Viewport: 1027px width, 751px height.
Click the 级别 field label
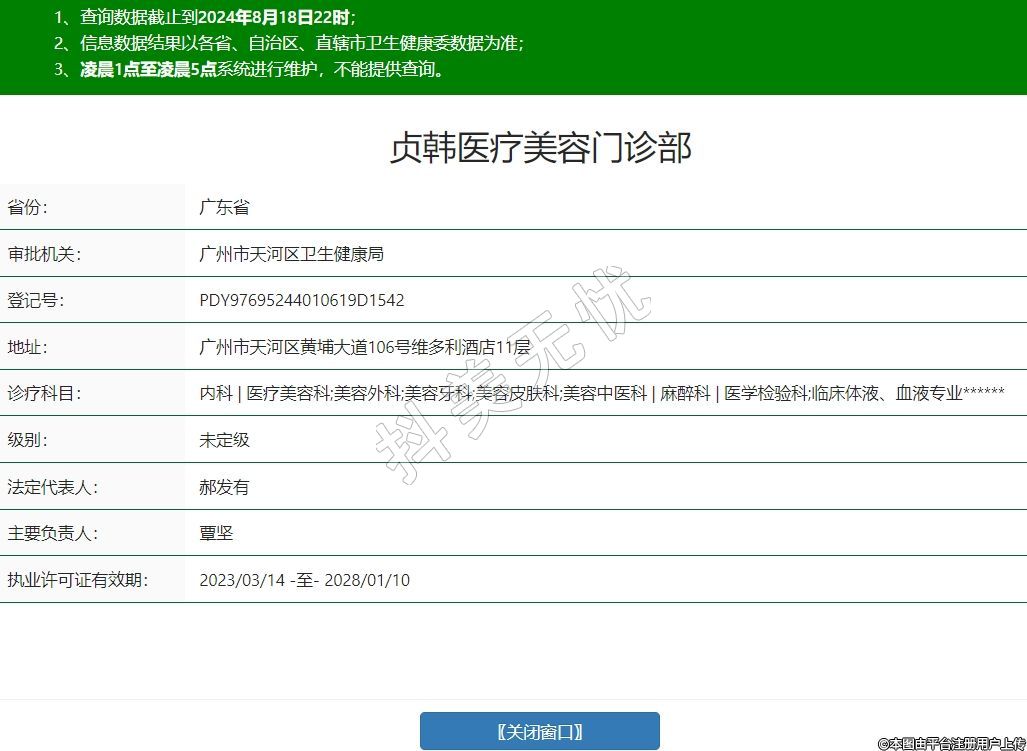28,439
